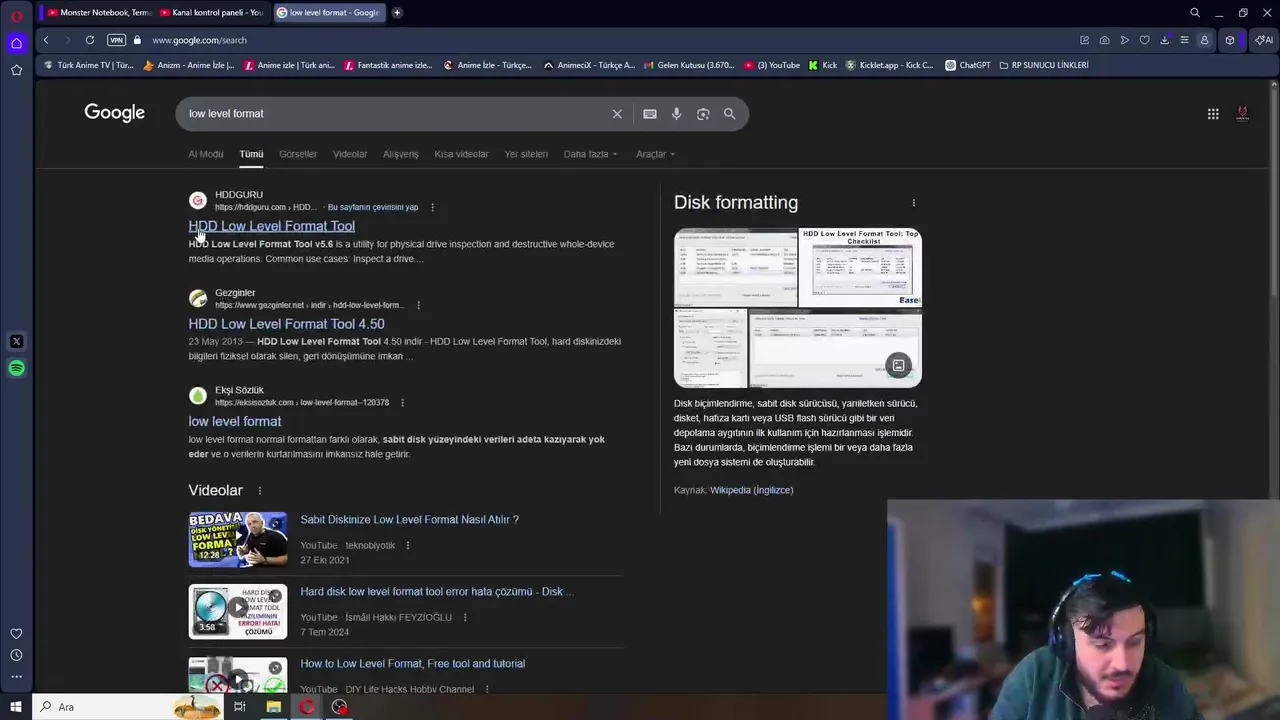This screenshot has width=1280, height=720.
Task: Open ChatGPT bookmark
Action: tap(967, 65)
